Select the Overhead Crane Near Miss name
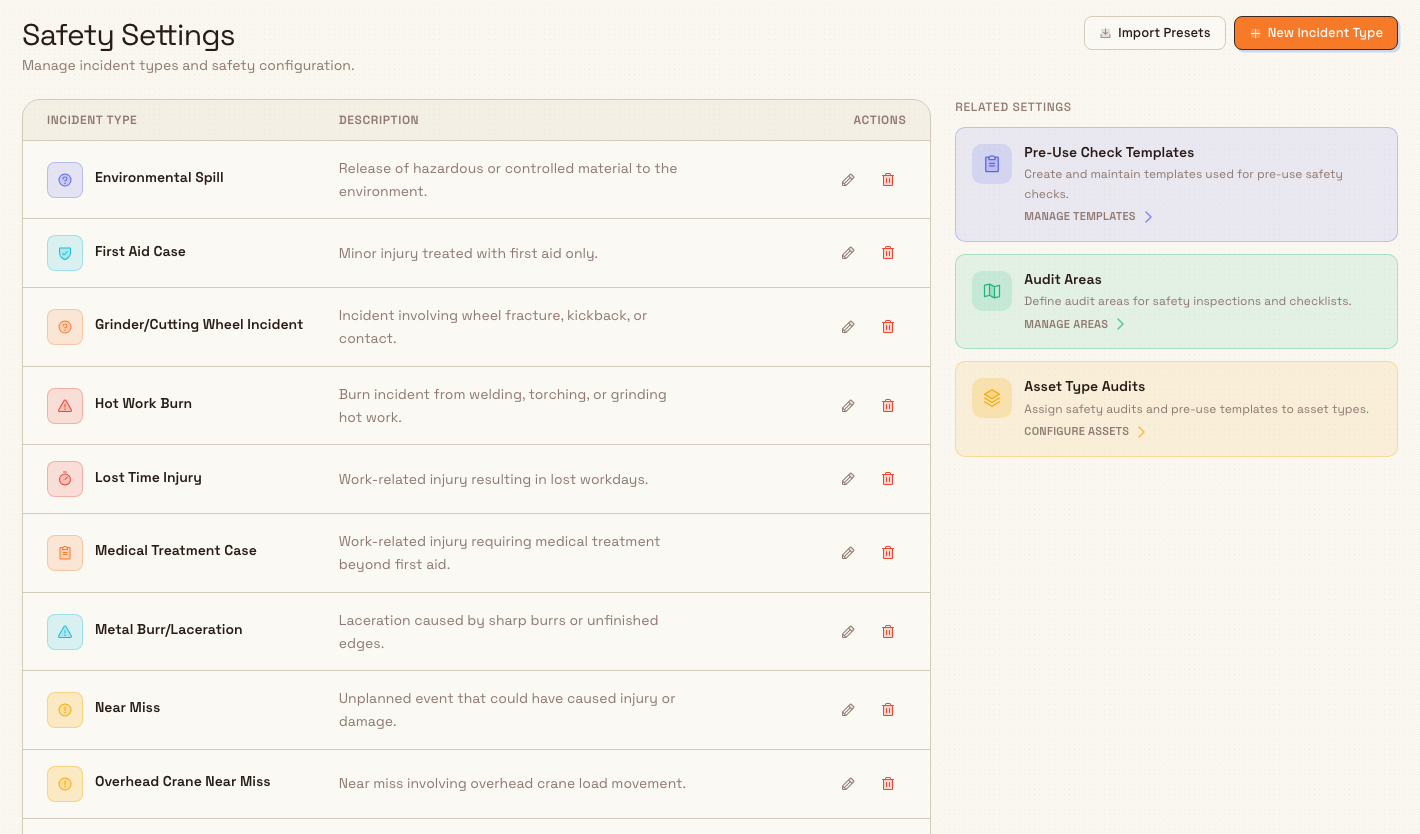 (183, 781)
